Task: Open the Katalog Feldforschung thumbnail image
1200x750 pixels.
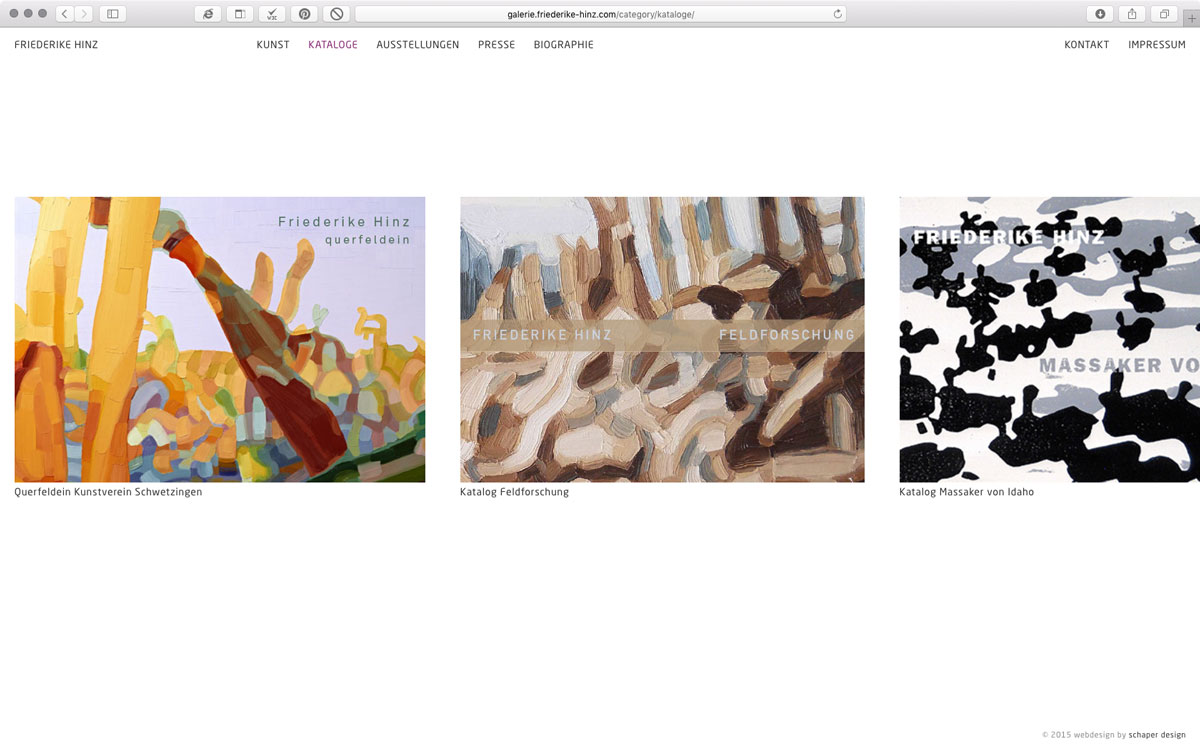Action: pyautogui.click(x=662, y=339)
